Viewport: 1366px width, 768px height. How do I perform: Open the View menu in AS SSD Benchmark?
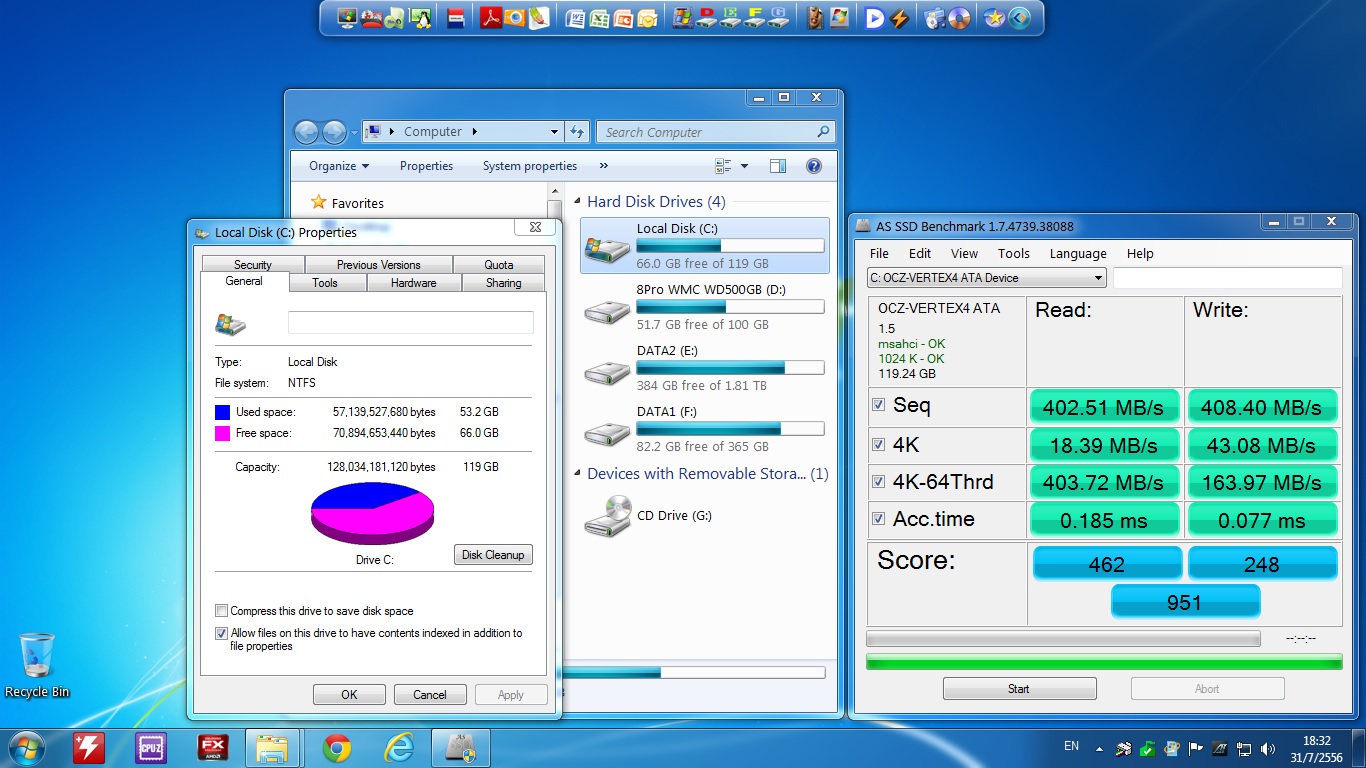[964, 253]
